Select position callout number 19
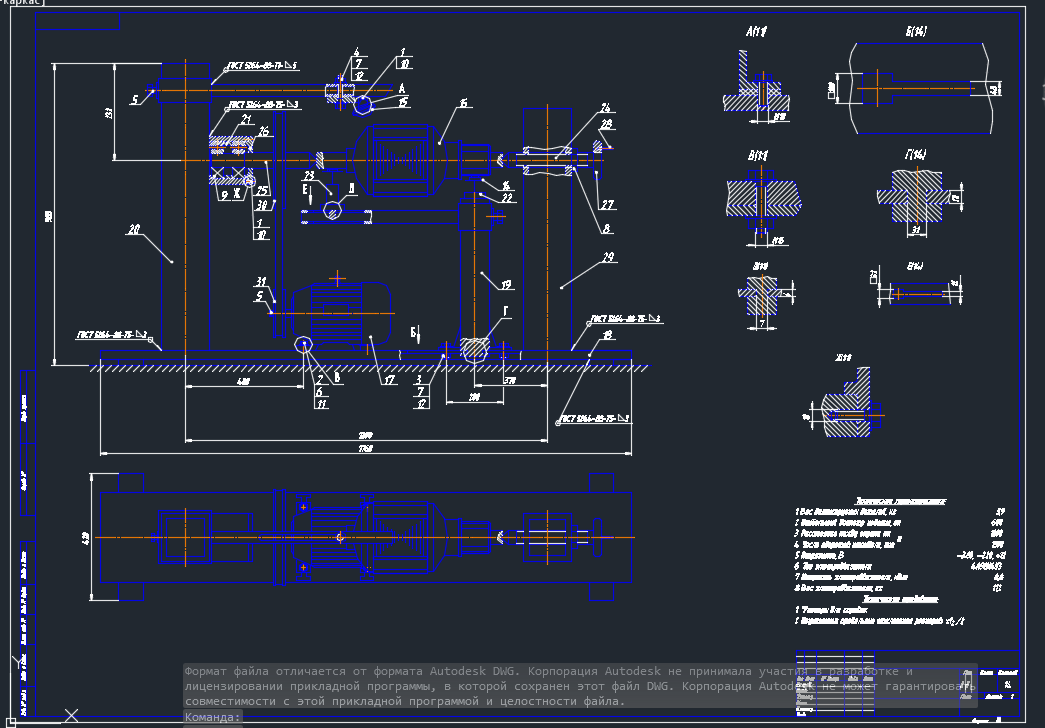This screenshot has width=1045, height=728. tap(506, 285)
